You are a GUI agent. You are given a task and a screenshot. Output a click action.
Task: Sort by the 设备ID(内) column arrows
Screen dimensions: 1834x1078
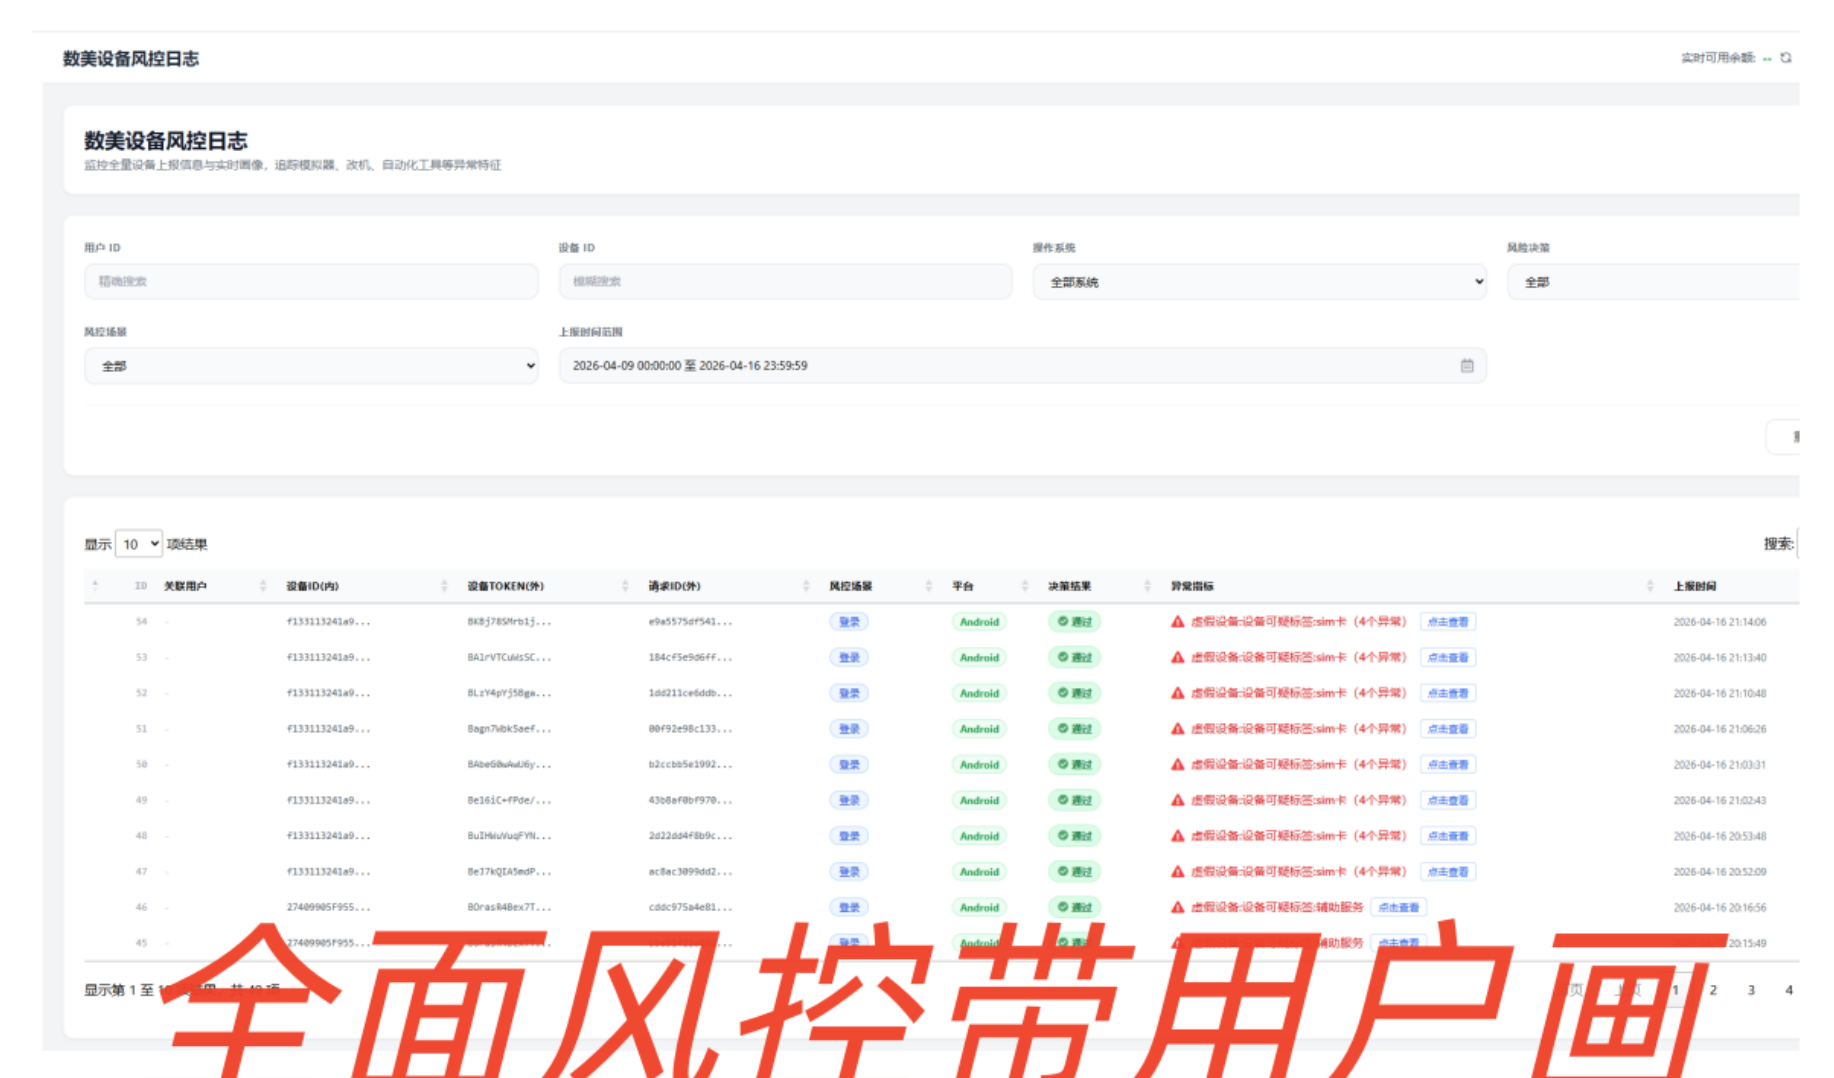444,586
